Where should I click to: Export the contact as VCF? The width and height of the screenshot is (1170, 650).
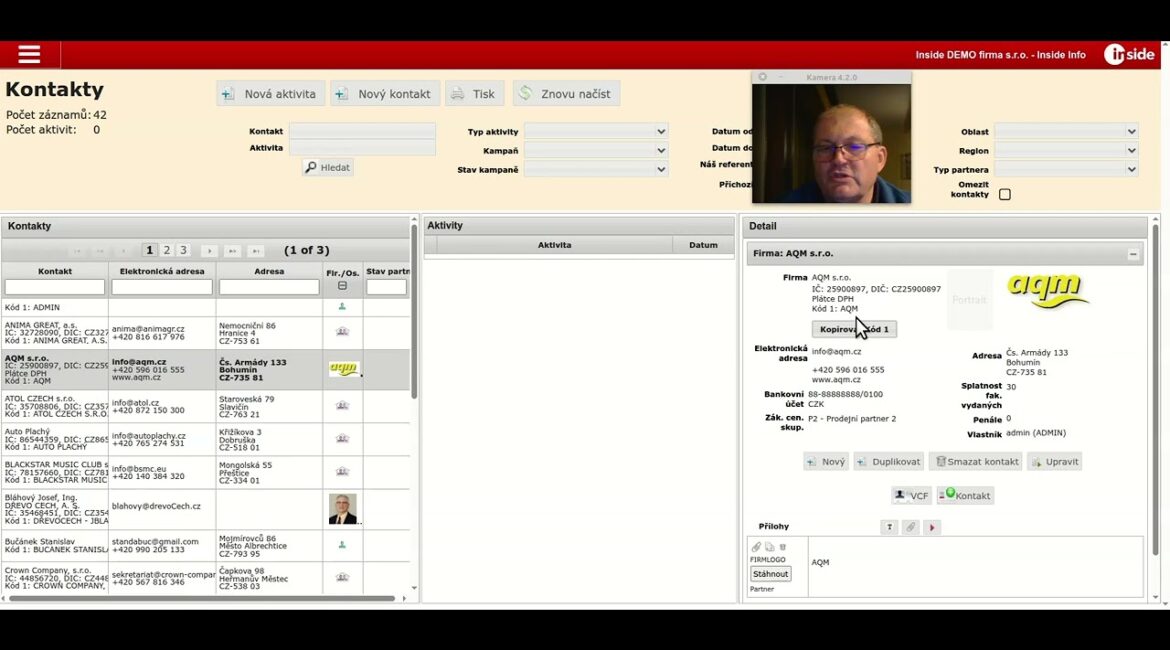(x=911, y=495)
